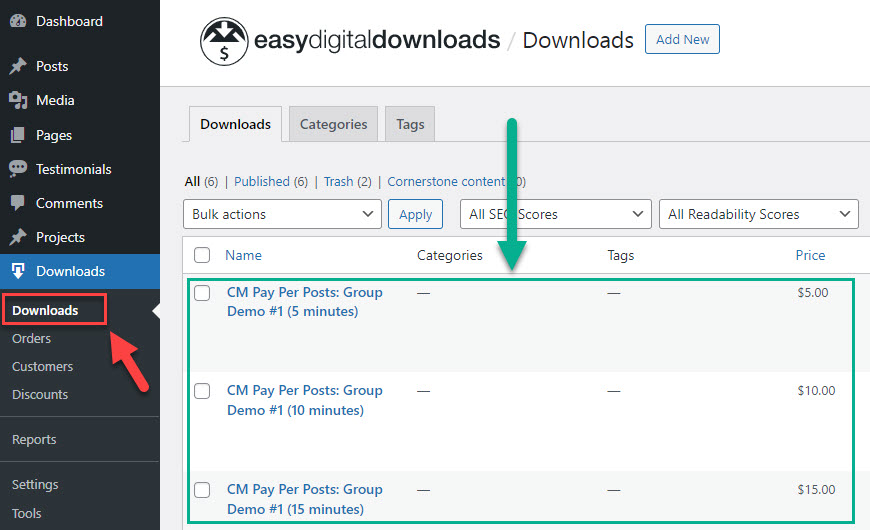The width and height of the screenshot is (870, 530).
Task: Select the Downloads submenu item
Action: 45,310
